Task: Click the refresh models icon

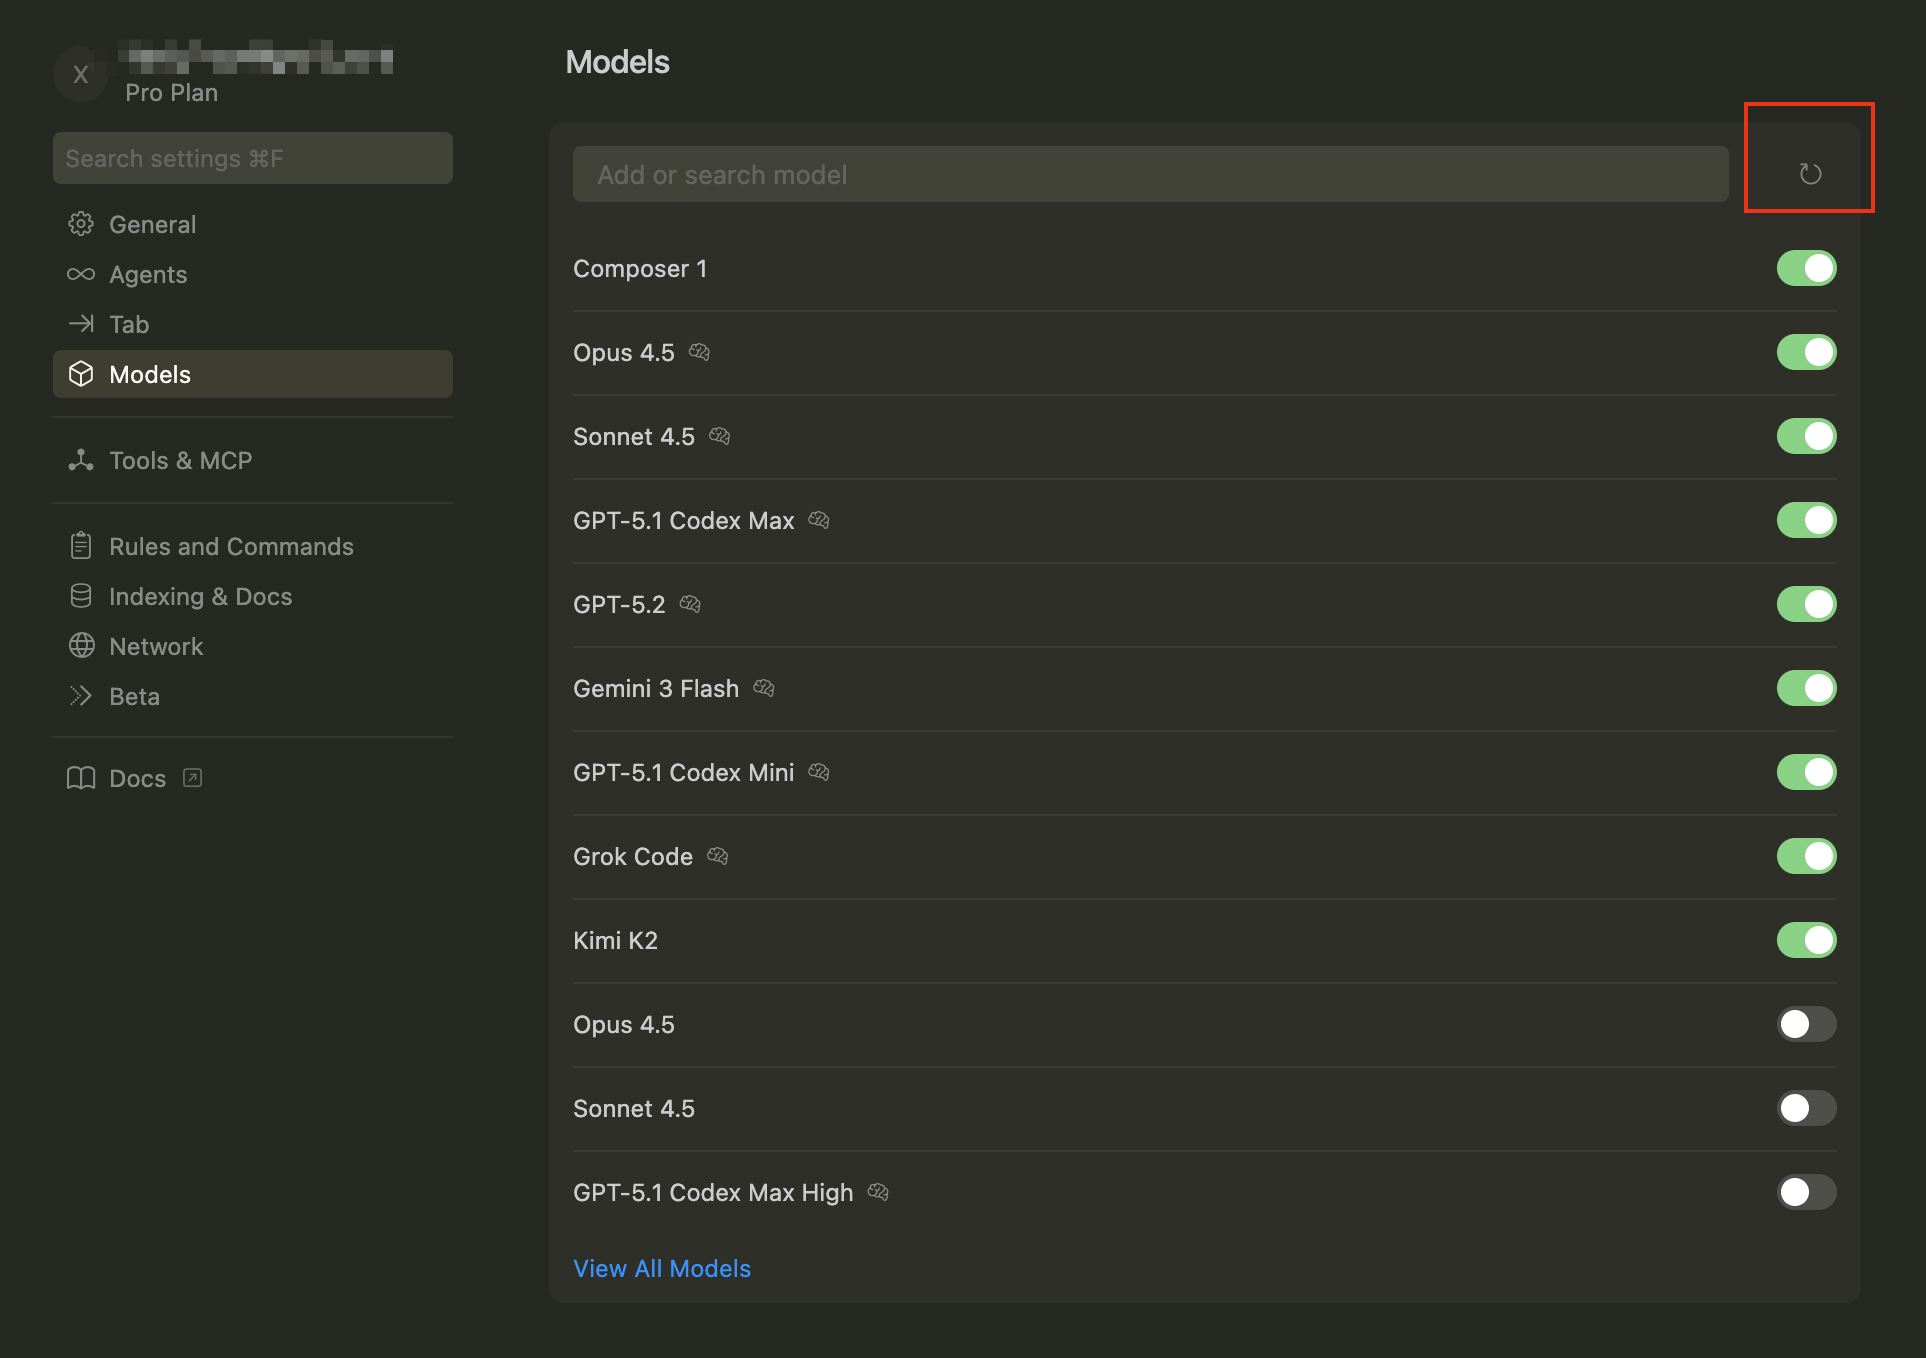Action: (x=1809, y=174)
